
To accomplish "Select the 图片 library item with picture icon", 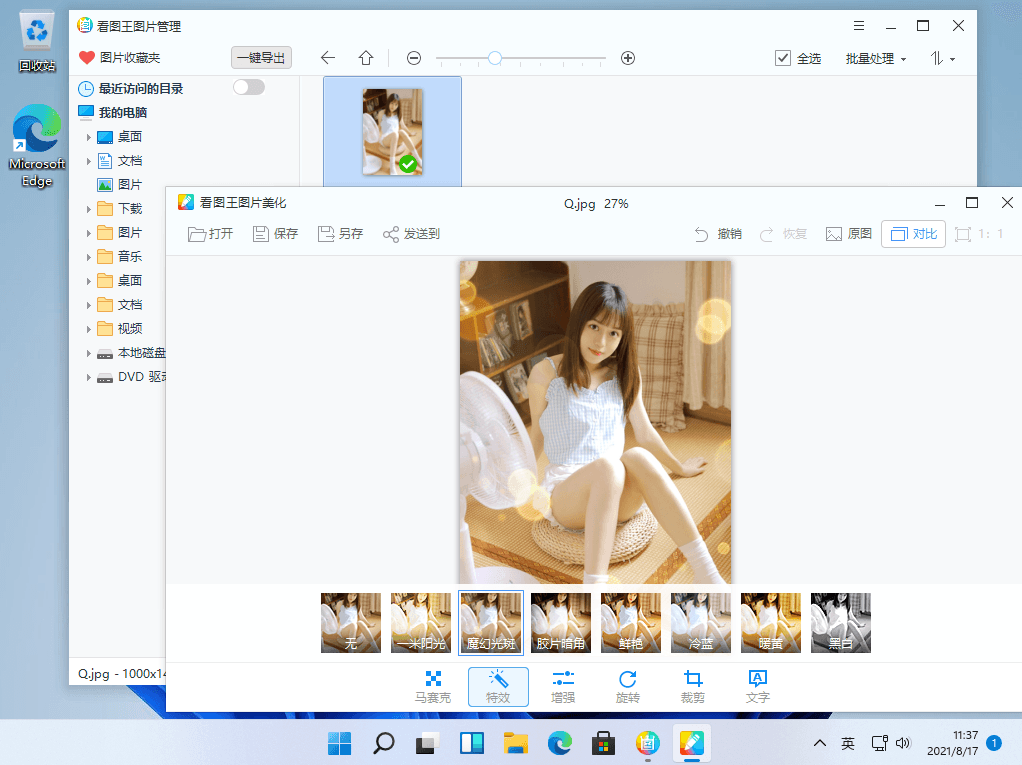I will click(119, 184).
